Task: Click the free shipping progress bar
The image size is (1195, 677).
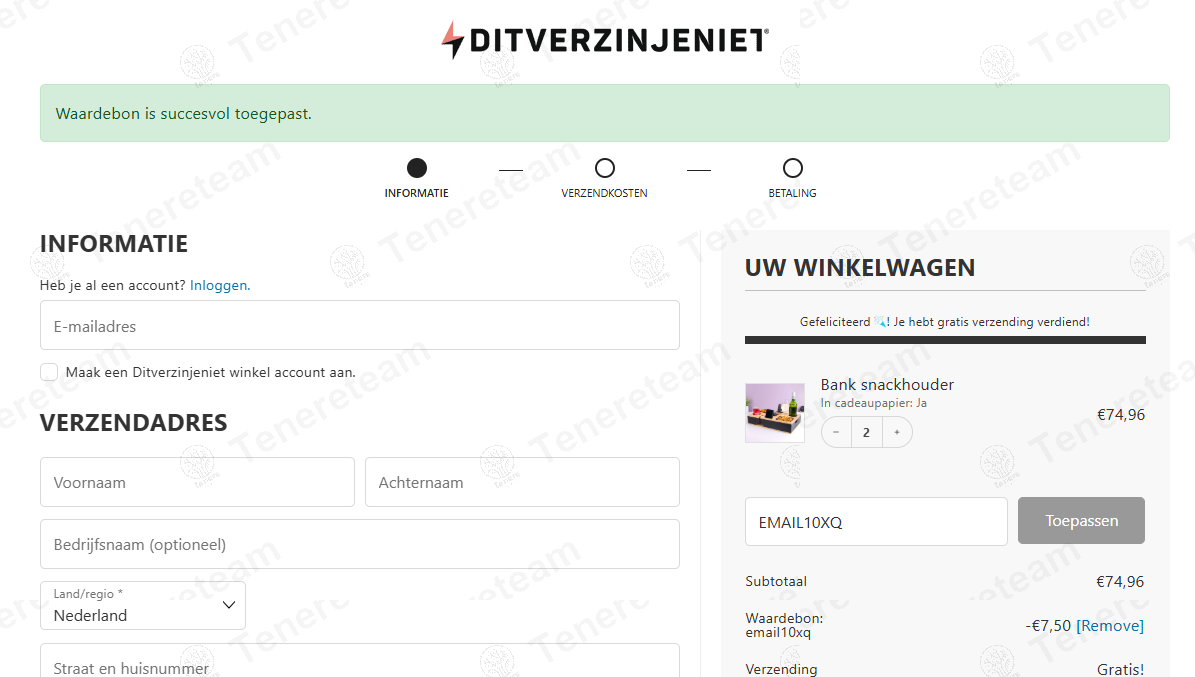Action: 945,340
